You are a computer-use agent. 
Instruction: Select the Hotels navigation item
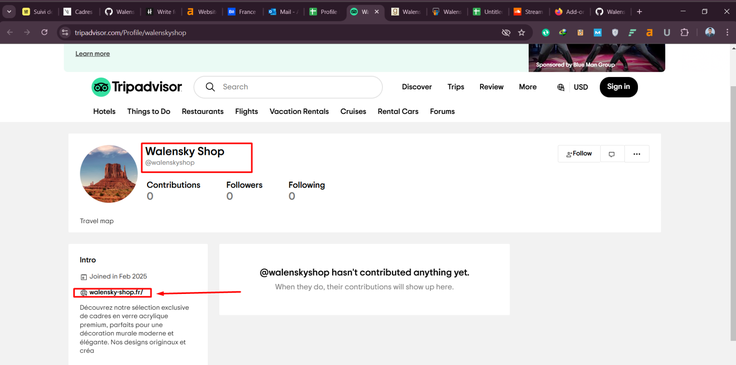(x=104, y=112)
